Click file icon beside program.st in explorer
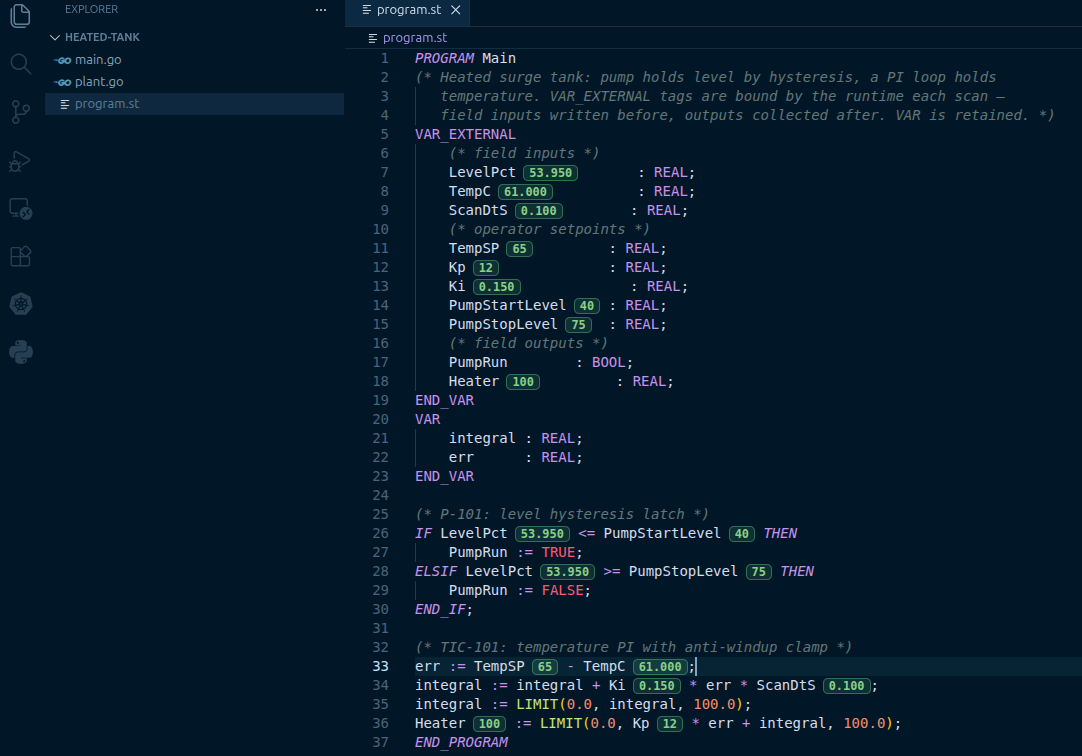The height and width of the screenshot is (756, 1082). 64,104
